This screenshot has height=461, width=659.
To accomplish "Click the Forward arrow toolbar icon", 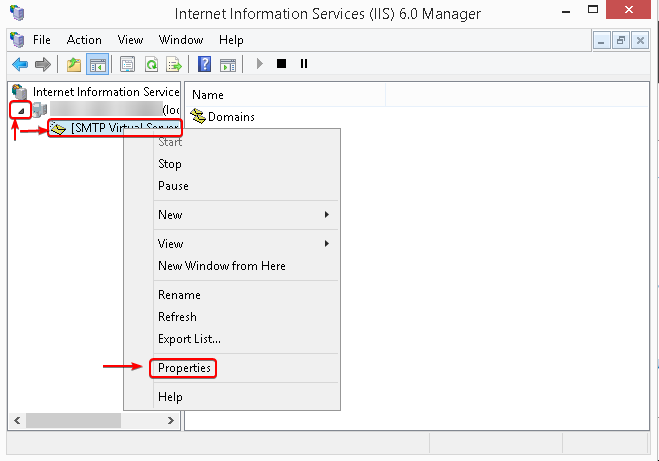I will 42,64.
